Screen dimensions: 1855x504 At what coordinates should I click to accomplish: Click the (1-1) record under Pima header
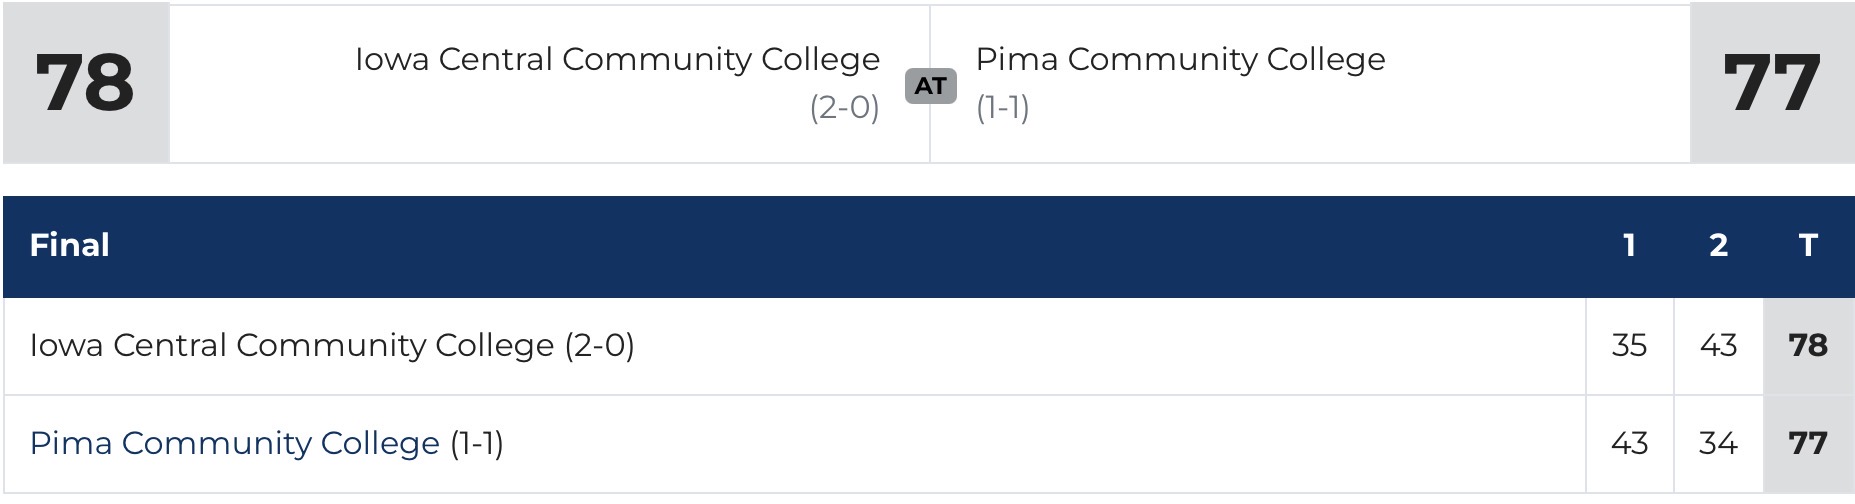tap(1002, 107)
